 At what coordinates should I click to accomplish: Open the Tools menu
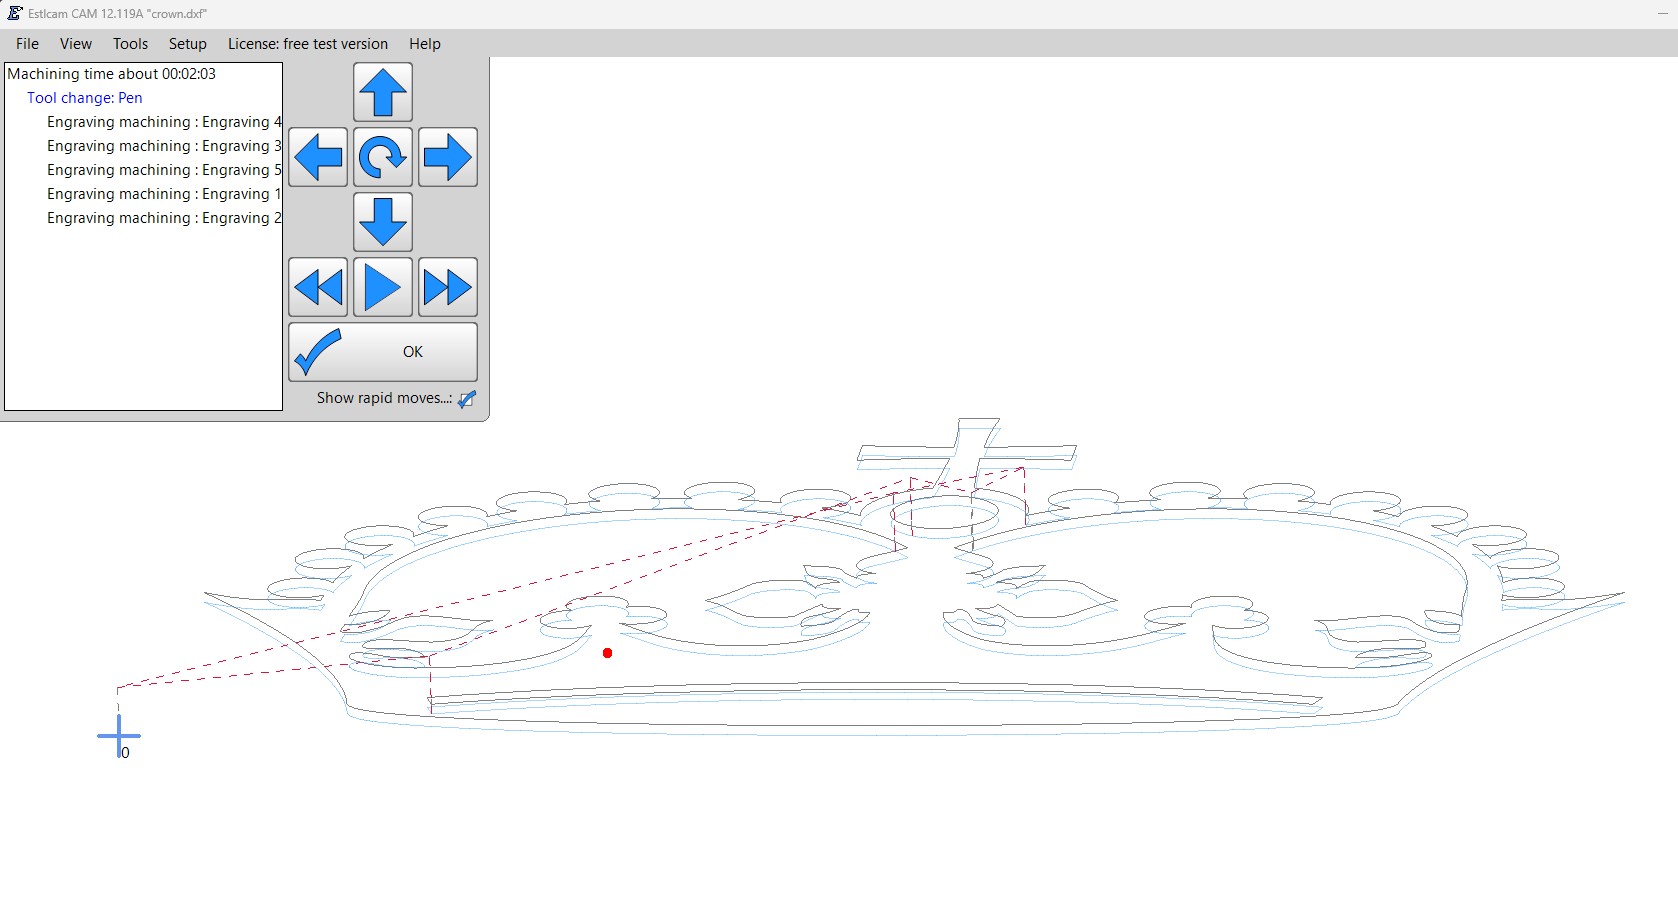pos(130,44)
